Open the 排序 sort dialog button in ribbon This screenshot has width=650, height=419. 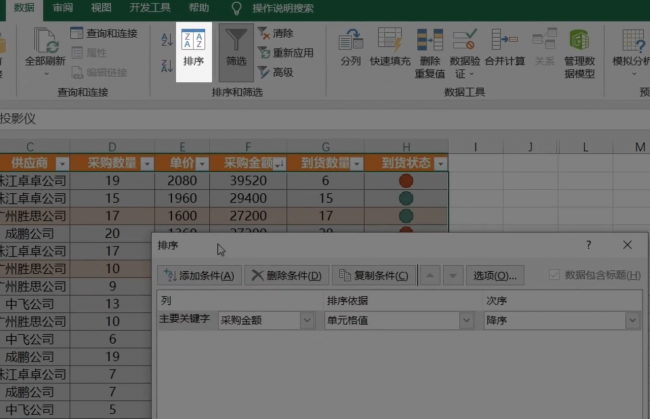coord(194,52)
